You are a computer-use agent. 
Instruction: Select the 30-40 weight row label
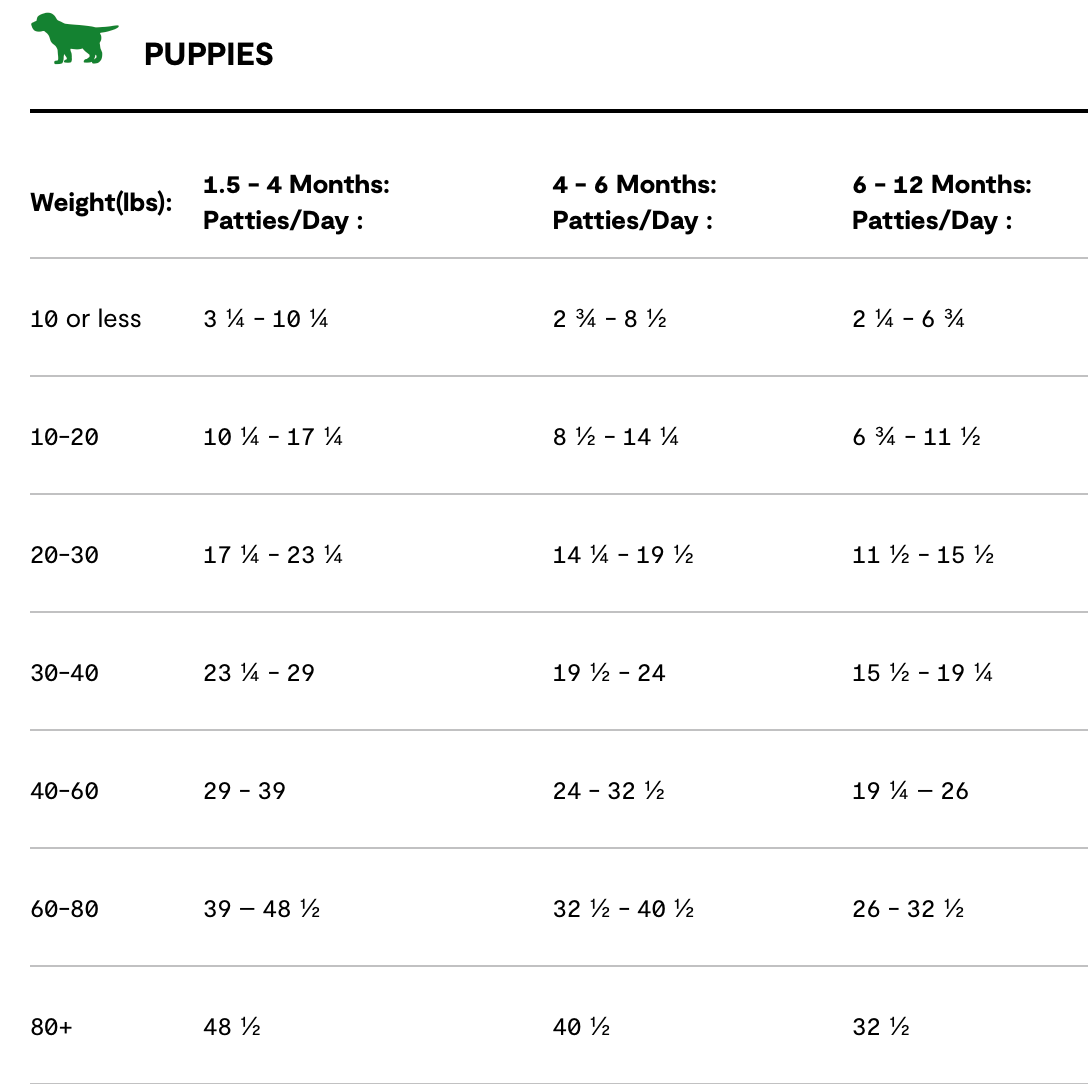tap(65, 673)
